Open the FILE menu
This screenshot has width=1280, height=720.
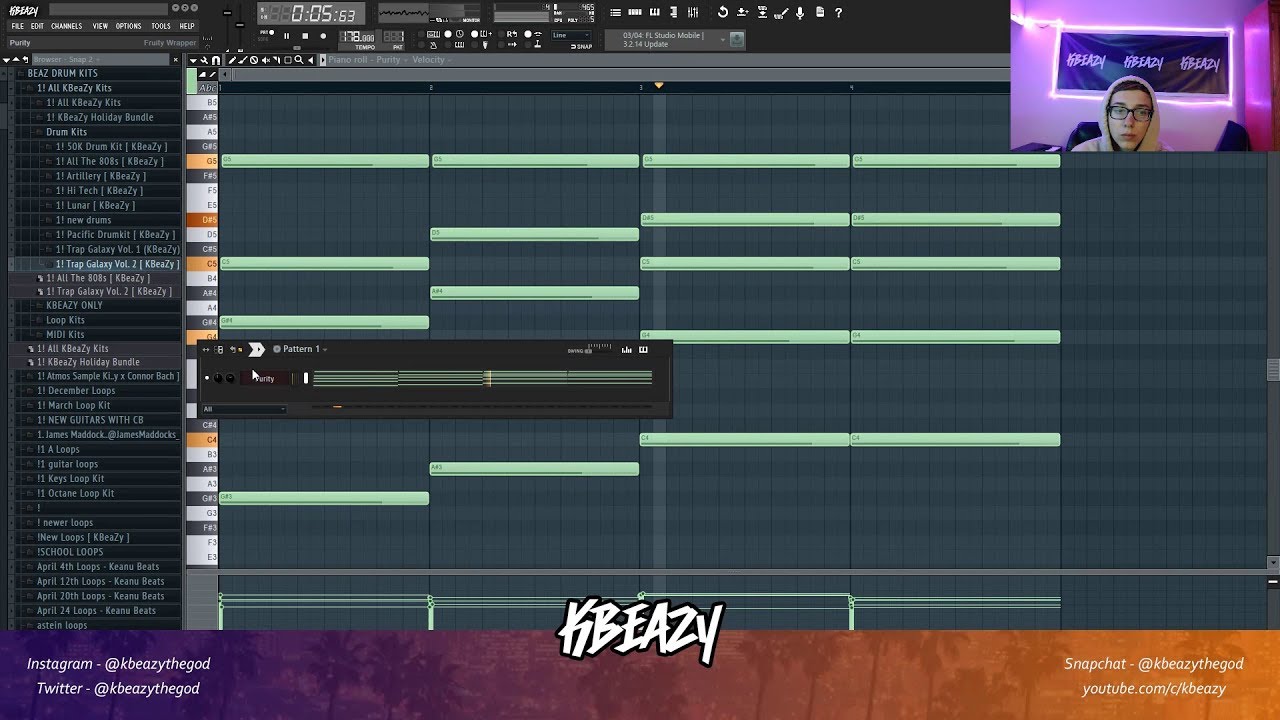click(17, 26)
